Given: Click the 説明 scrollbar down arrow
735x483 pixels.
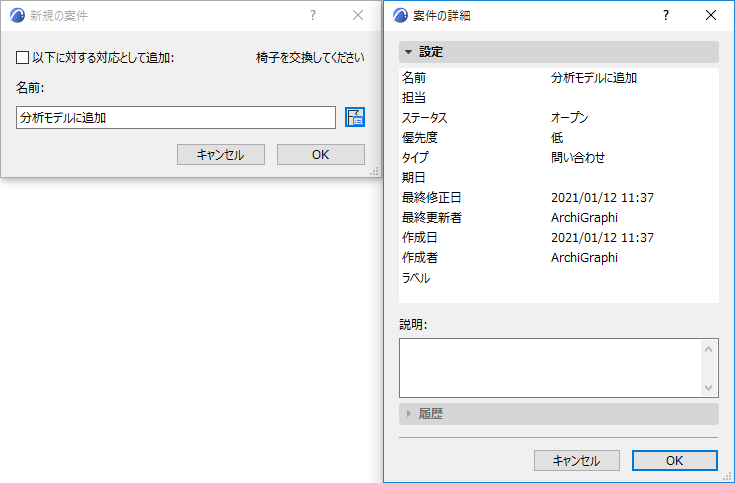Looking at the screenshot, I should pos(709,388).
